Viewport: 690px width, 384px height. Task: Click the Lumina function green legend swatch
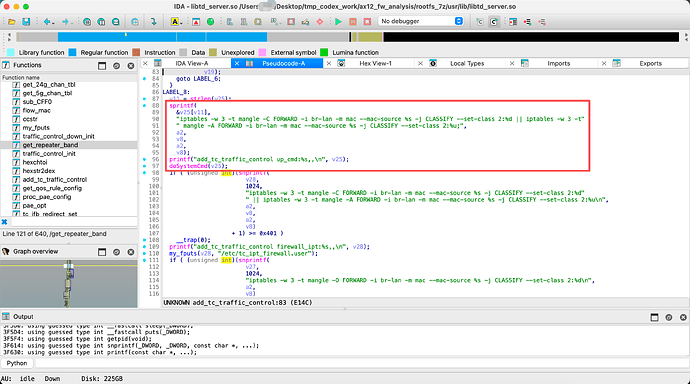point(324,52)
